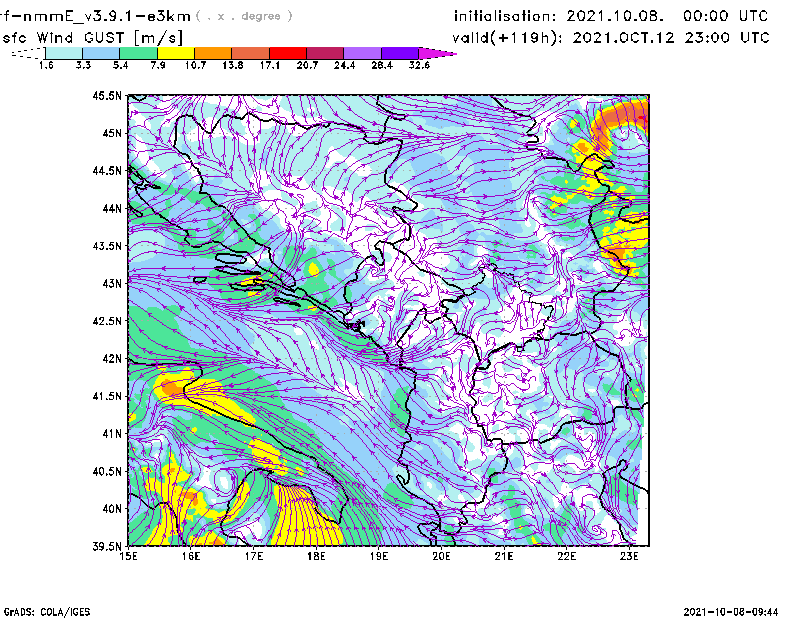Click the 43N latitude label
This screenshot has height=618, width=800.
(x=112, y=283)
